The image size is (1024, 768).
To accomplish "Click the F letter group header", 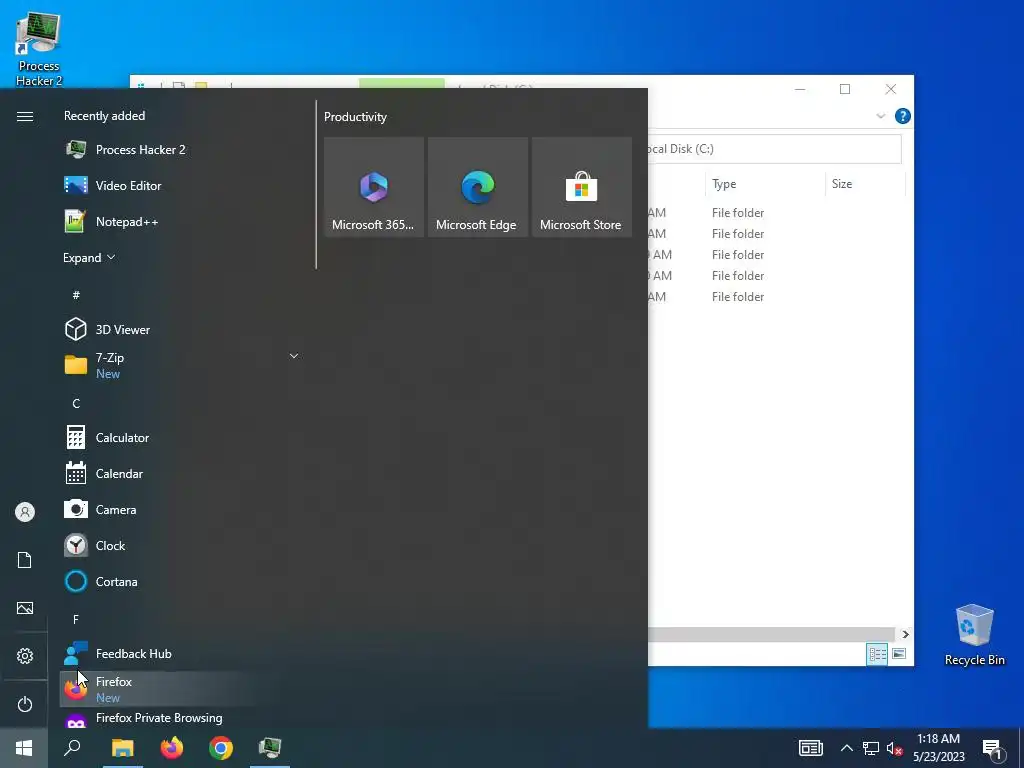I will [x=76, y=619].
